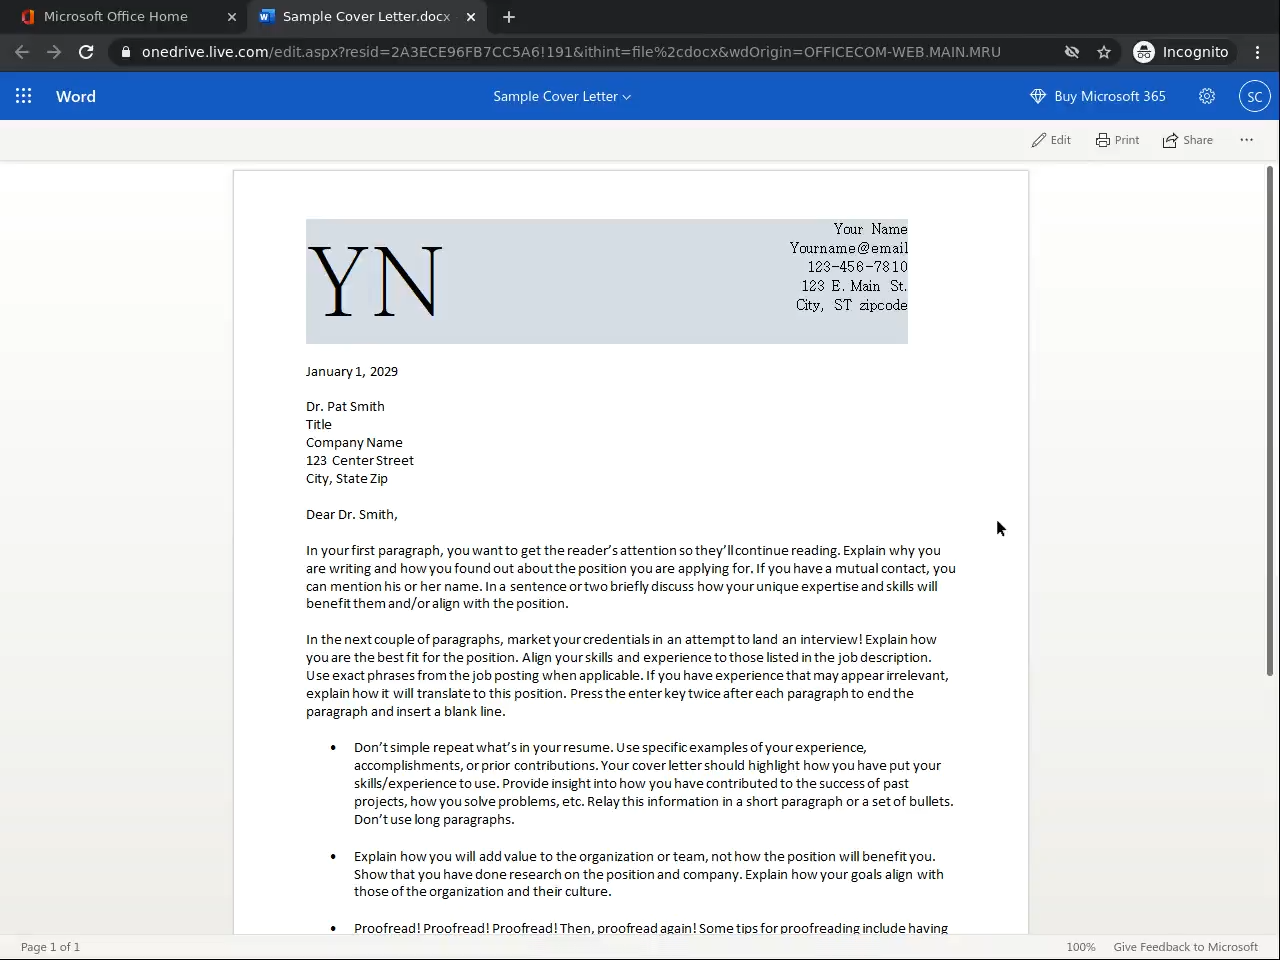The height and width of the screenshot is (960, 1280).
Task: Click the '123 E. Main St.' header line
Action: (x=855, y=286)
